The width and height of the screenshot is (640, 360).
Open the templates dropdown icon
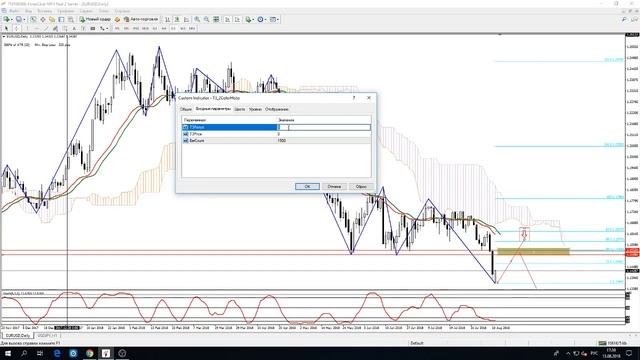pyautogui.click(x=274, y=19)
